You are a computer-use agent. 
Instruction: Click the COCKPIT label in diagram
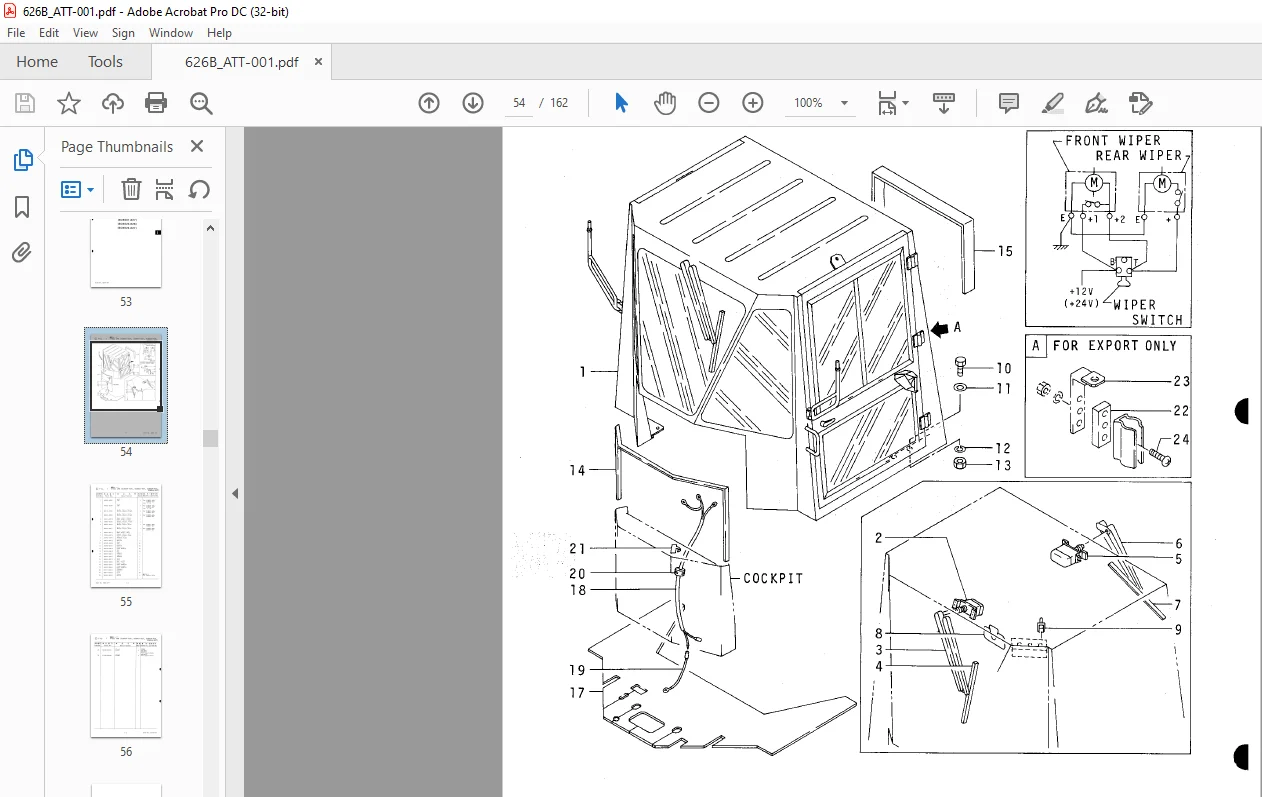pyautogui.click(x=773, y=579)
